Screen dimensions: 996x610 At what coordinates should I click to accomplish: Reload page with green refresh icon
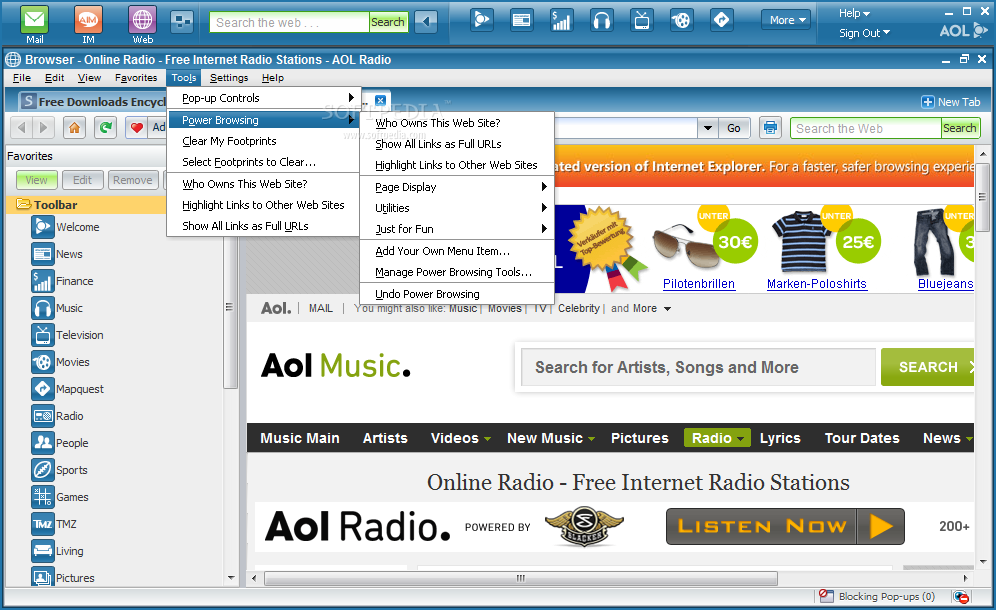(105, 128)
